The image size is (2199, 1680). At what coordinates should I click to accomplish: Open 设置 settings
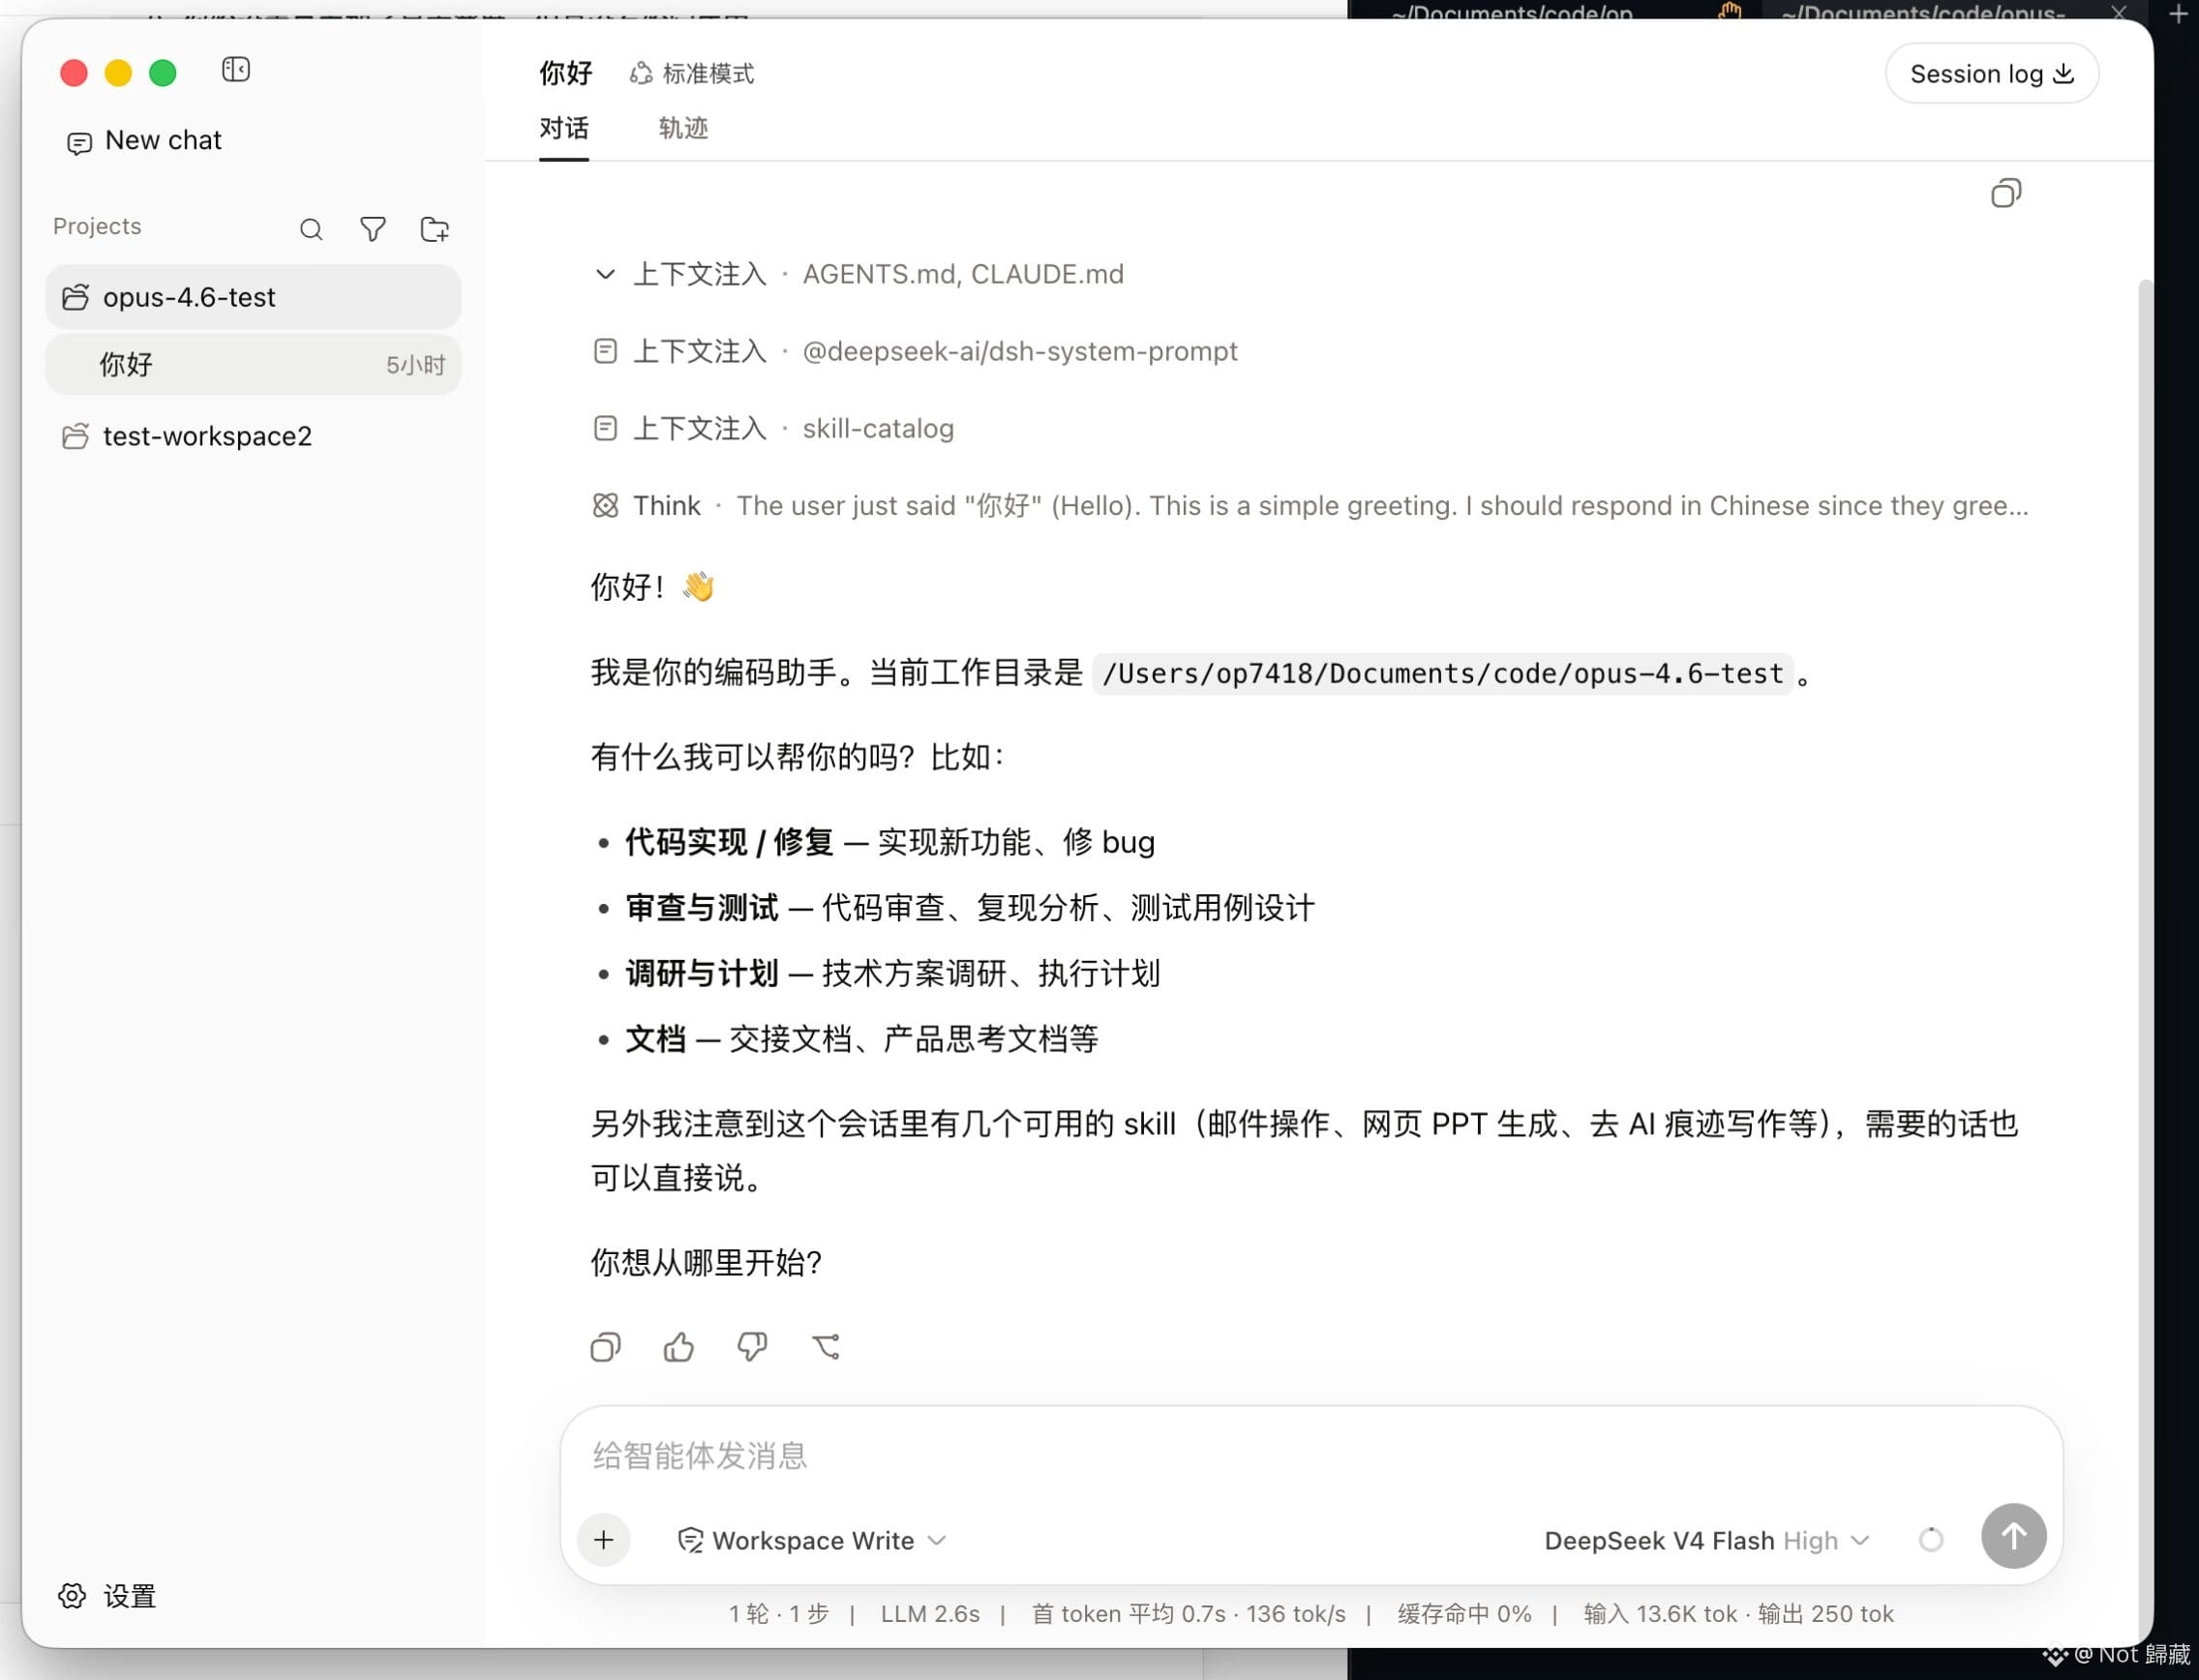tap(107, 1595)
